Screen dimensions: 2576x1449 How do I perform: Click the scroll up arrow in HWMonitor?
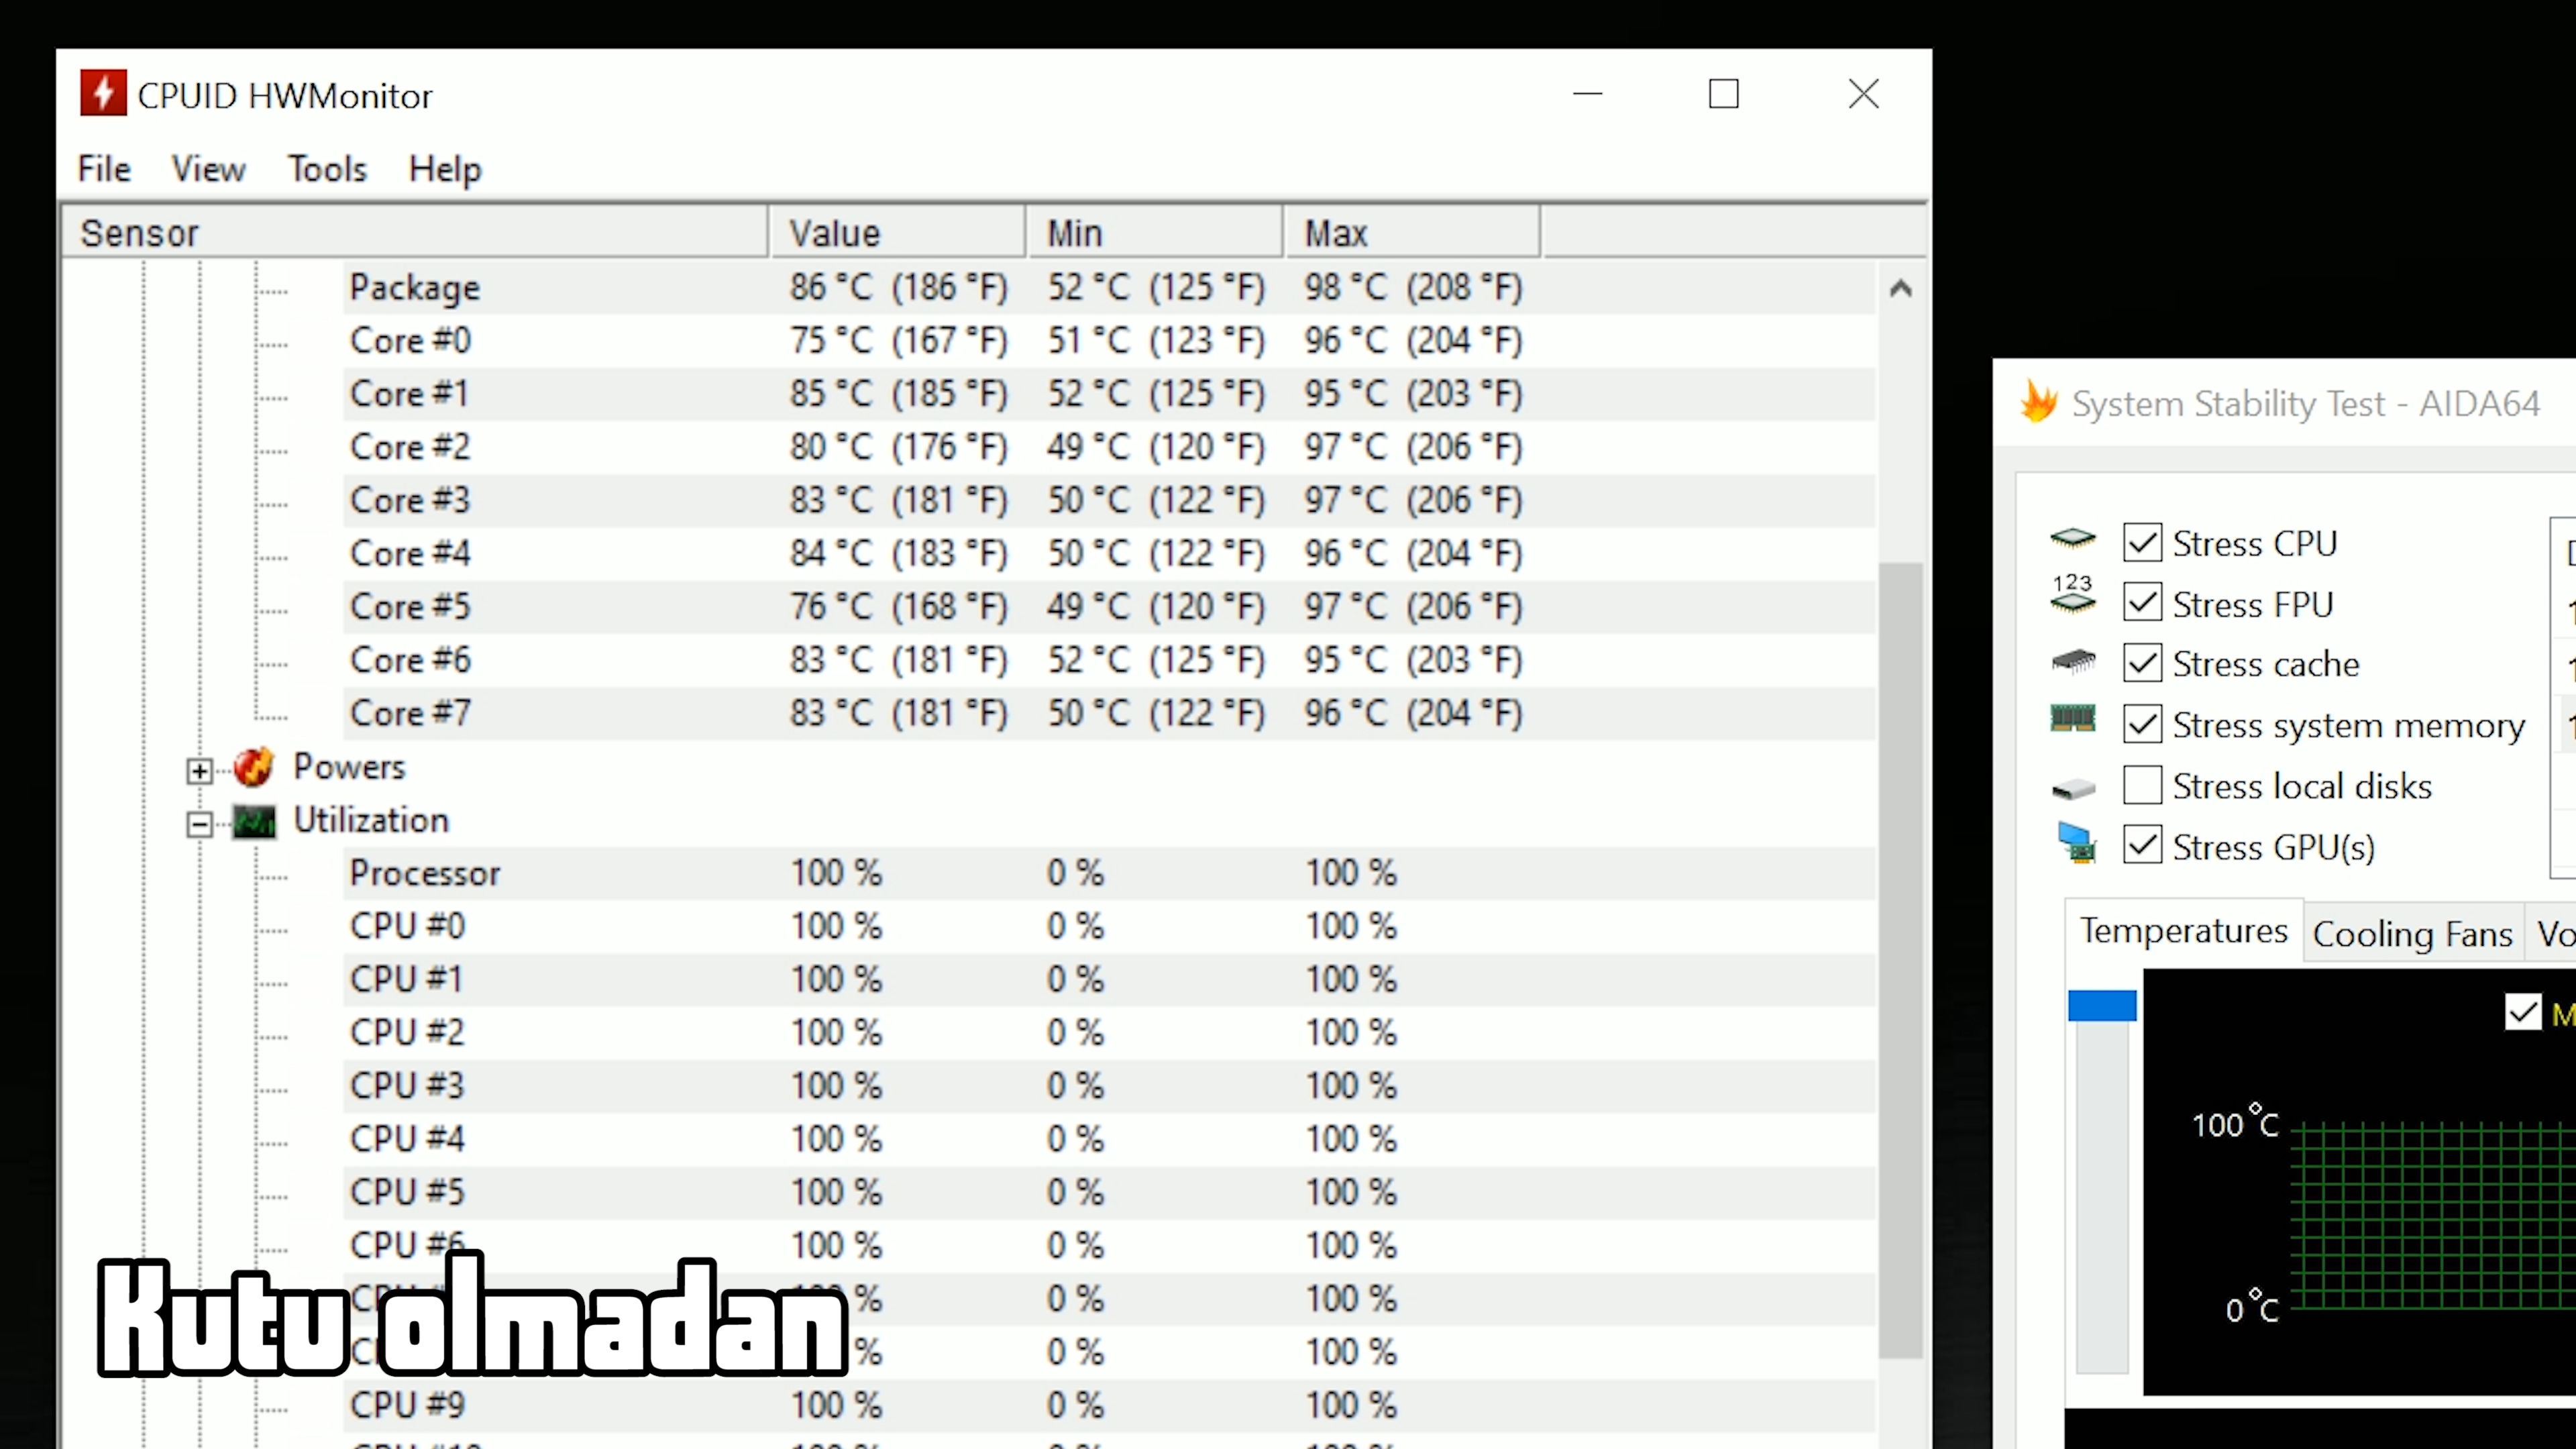(x=1900, y=289)
